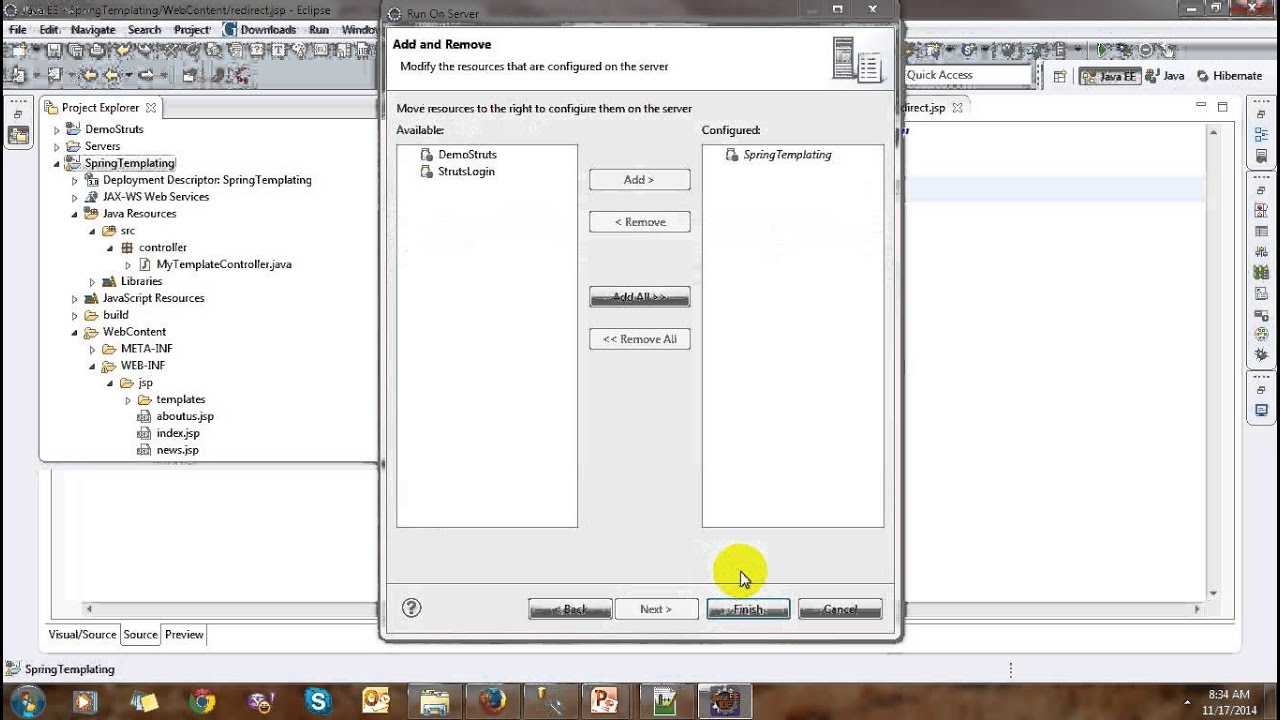Switch to the Java EE perspective
1280x720 pixels.
1110,75
